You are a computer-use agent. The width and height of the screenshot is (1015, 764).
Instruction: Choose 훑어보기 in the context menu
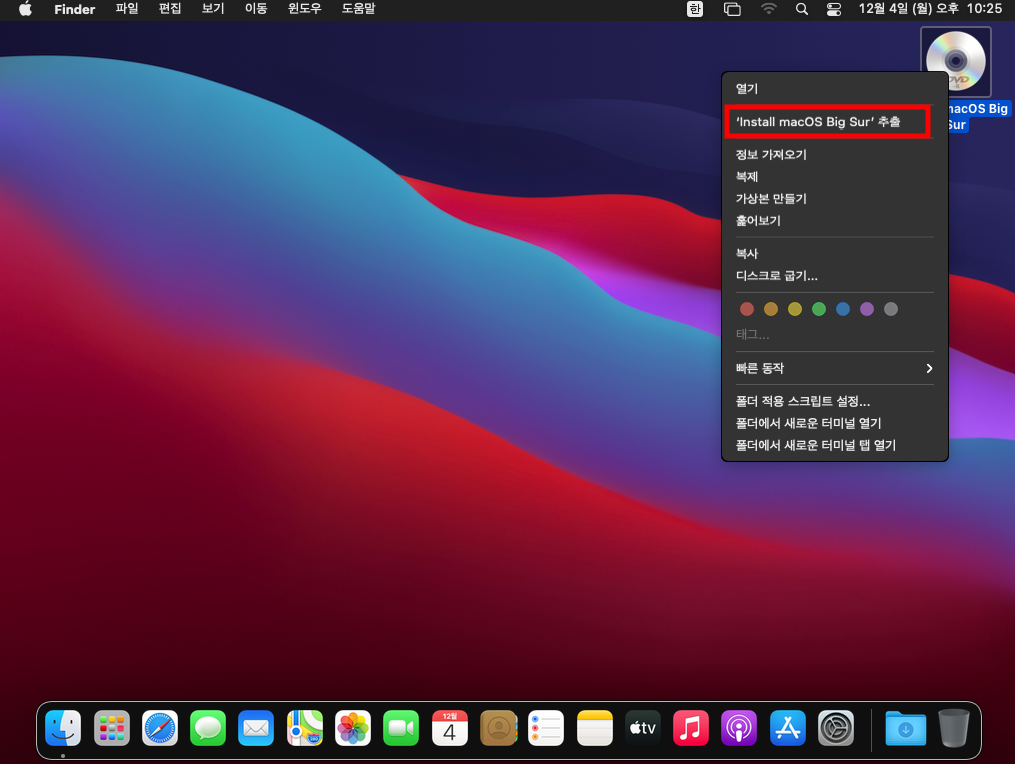[834, 221]
